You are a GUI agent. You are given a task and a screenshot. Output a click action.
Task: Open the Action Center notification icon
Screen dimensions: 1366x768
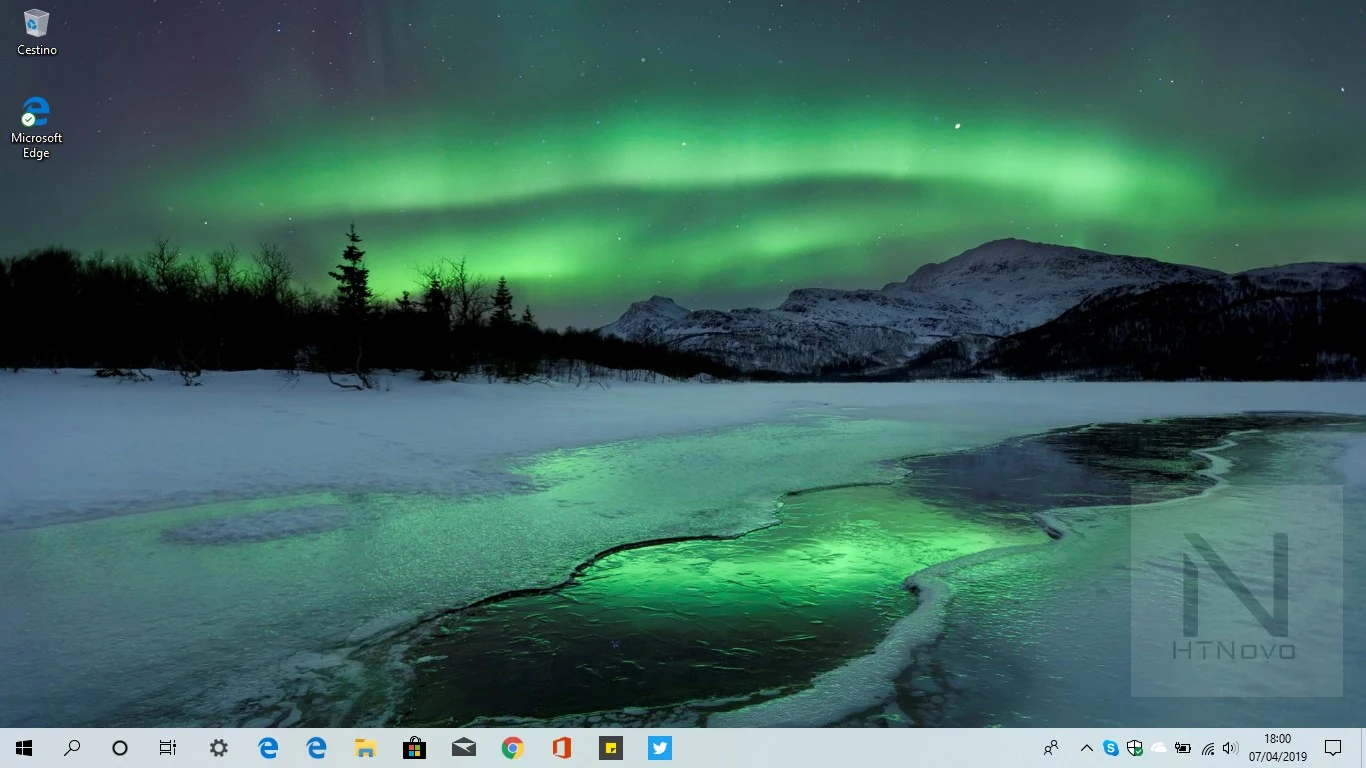tap(1333, 748)
